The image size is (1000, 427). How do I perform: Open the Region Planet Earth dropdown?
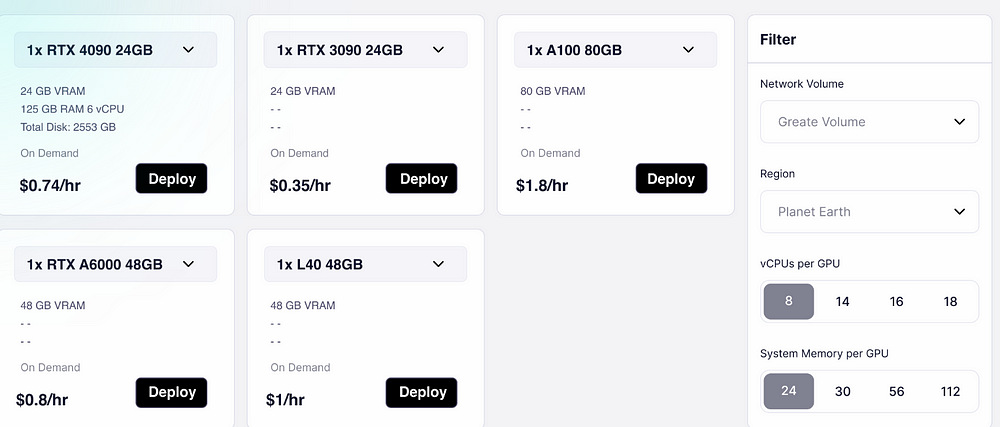tap(869, 212)
